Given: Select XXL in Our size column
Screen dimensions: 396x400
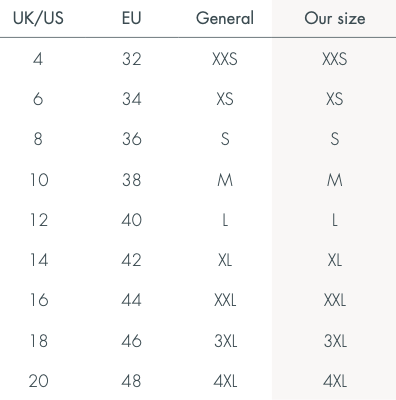Looking at the screenshot, I should pos(334,300).
